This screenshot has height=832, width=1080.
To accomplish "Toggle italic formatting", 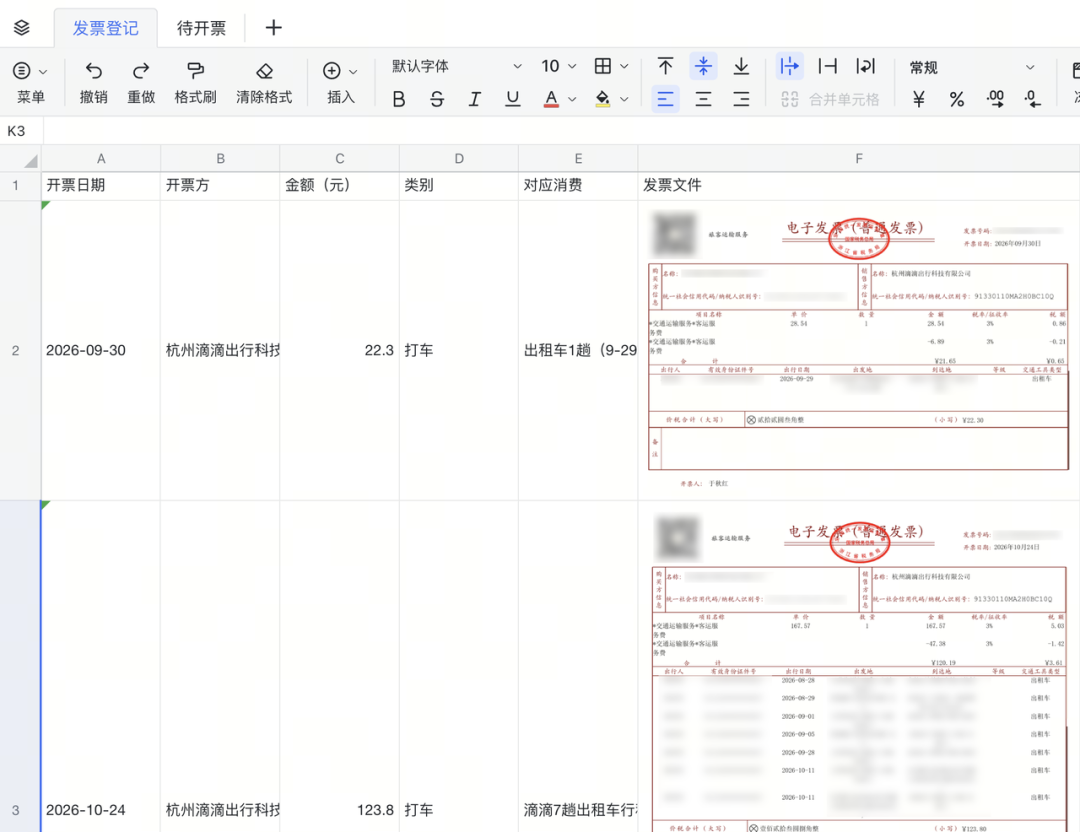I will click(x=475, y=100).
